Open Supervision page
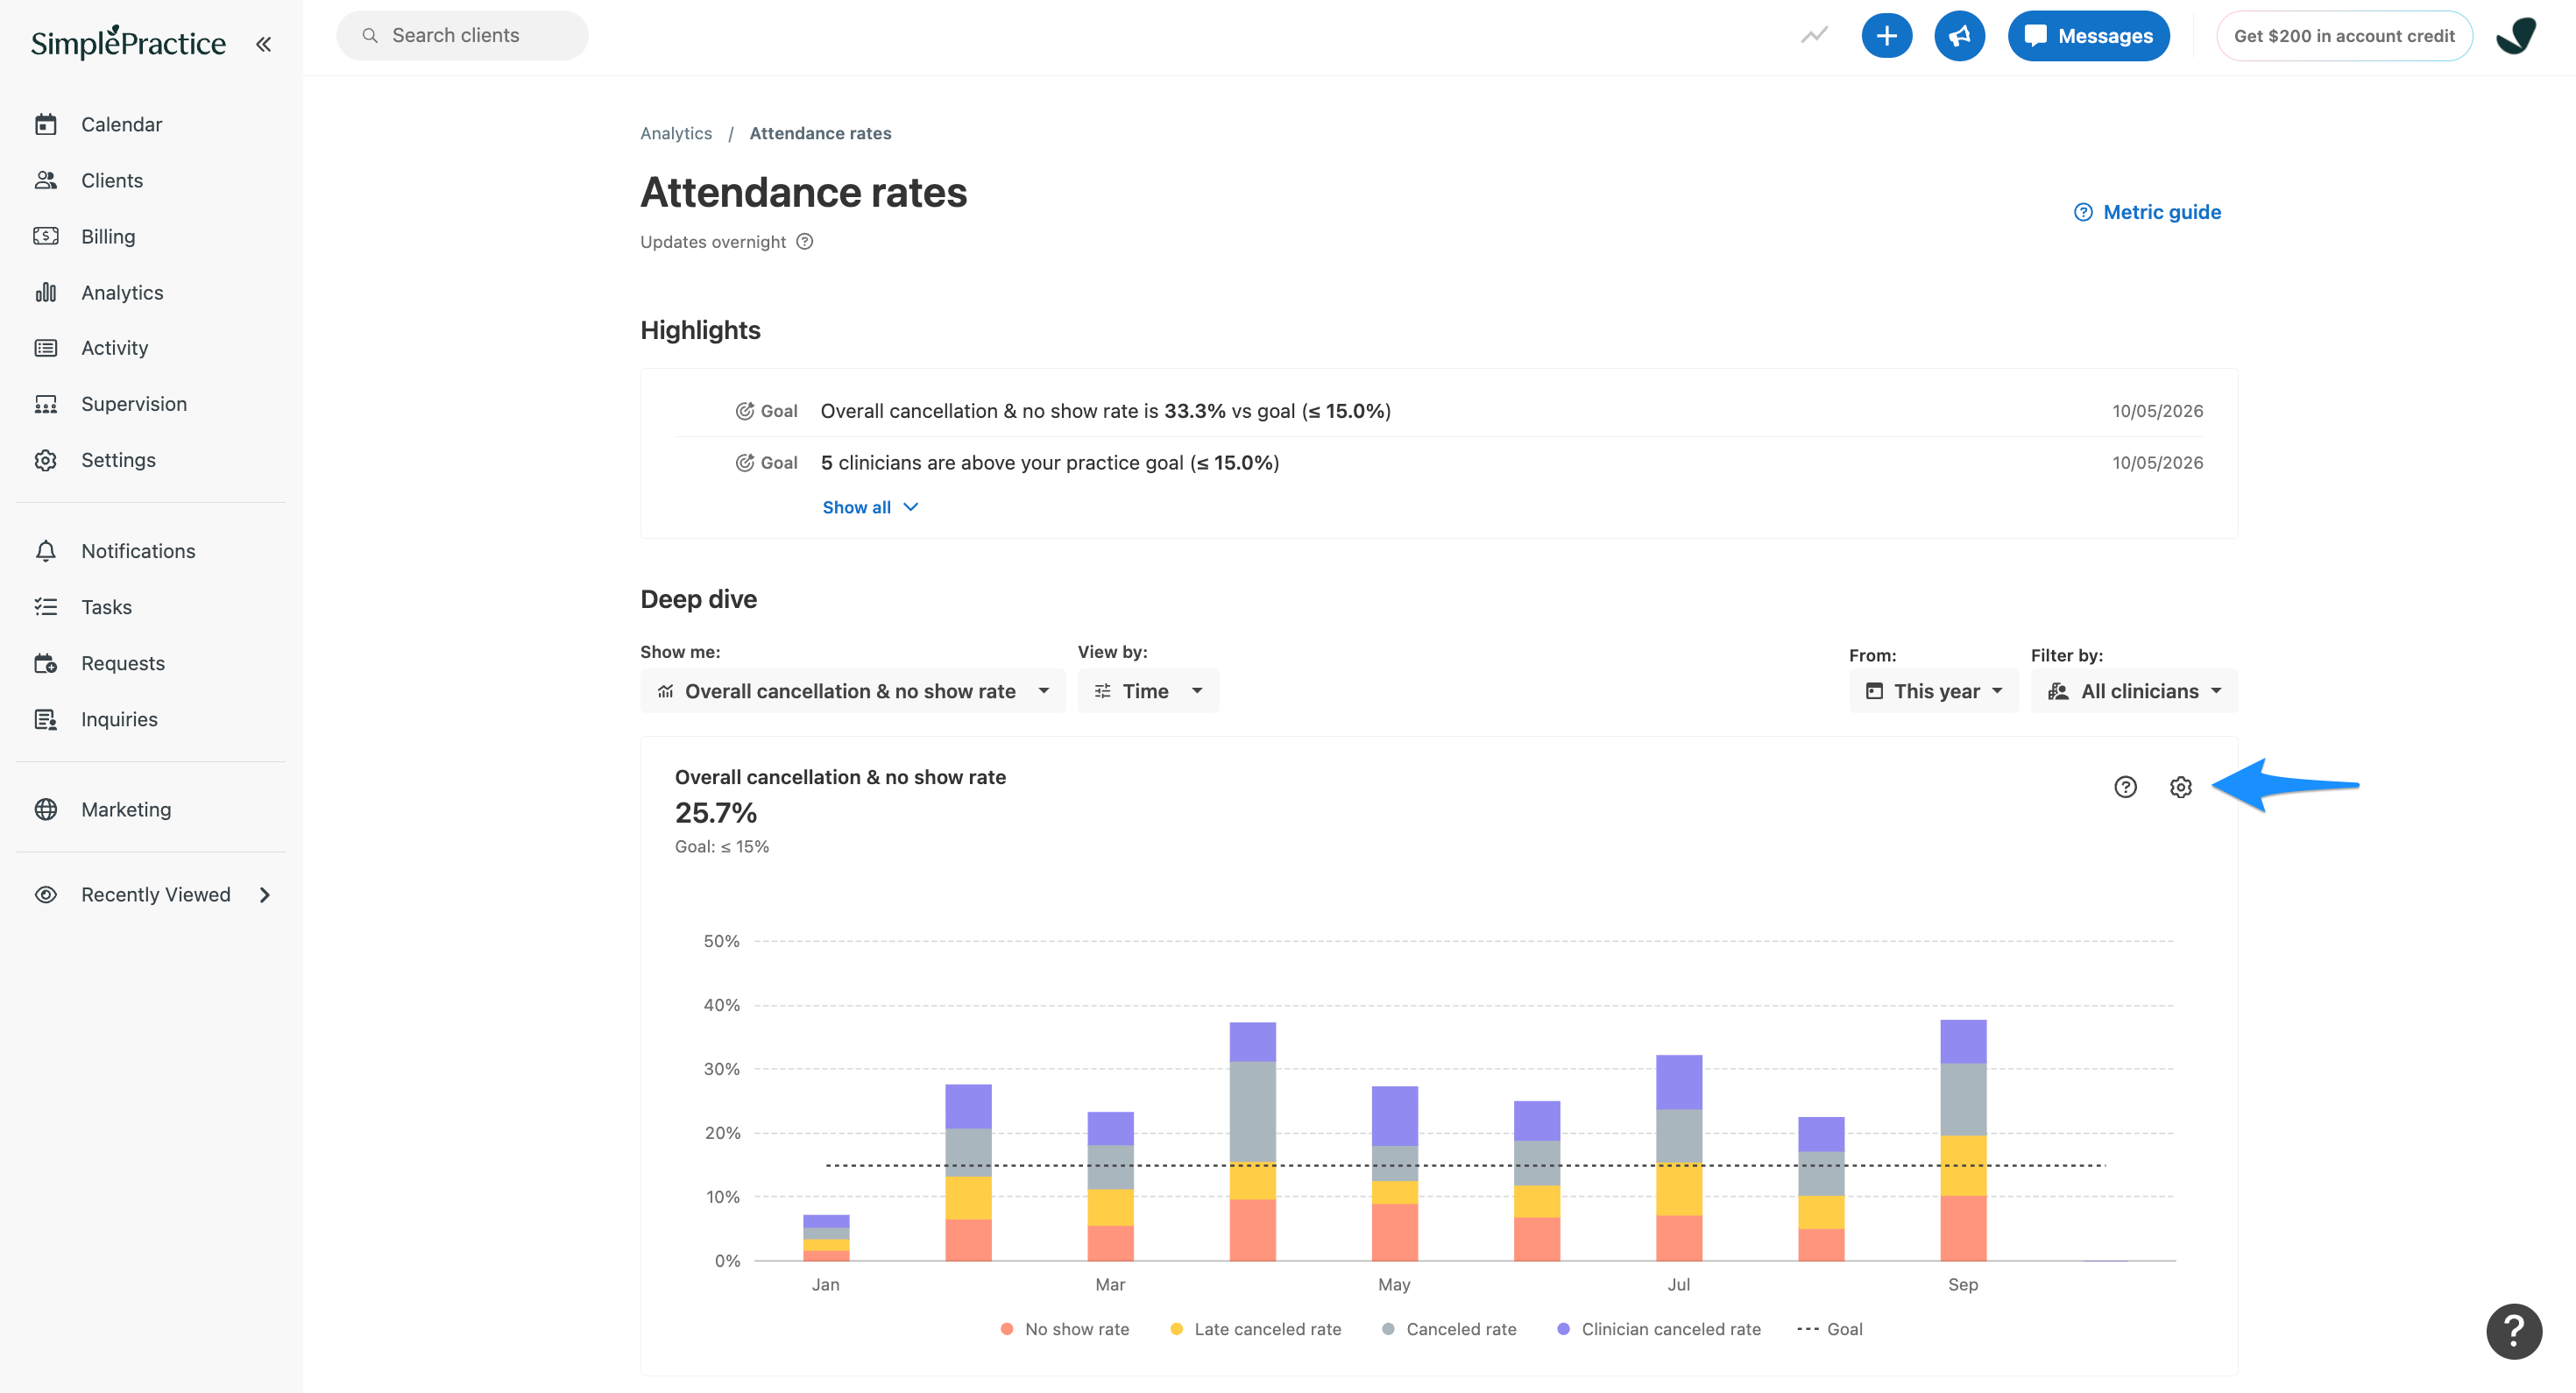 pos(134,404)
